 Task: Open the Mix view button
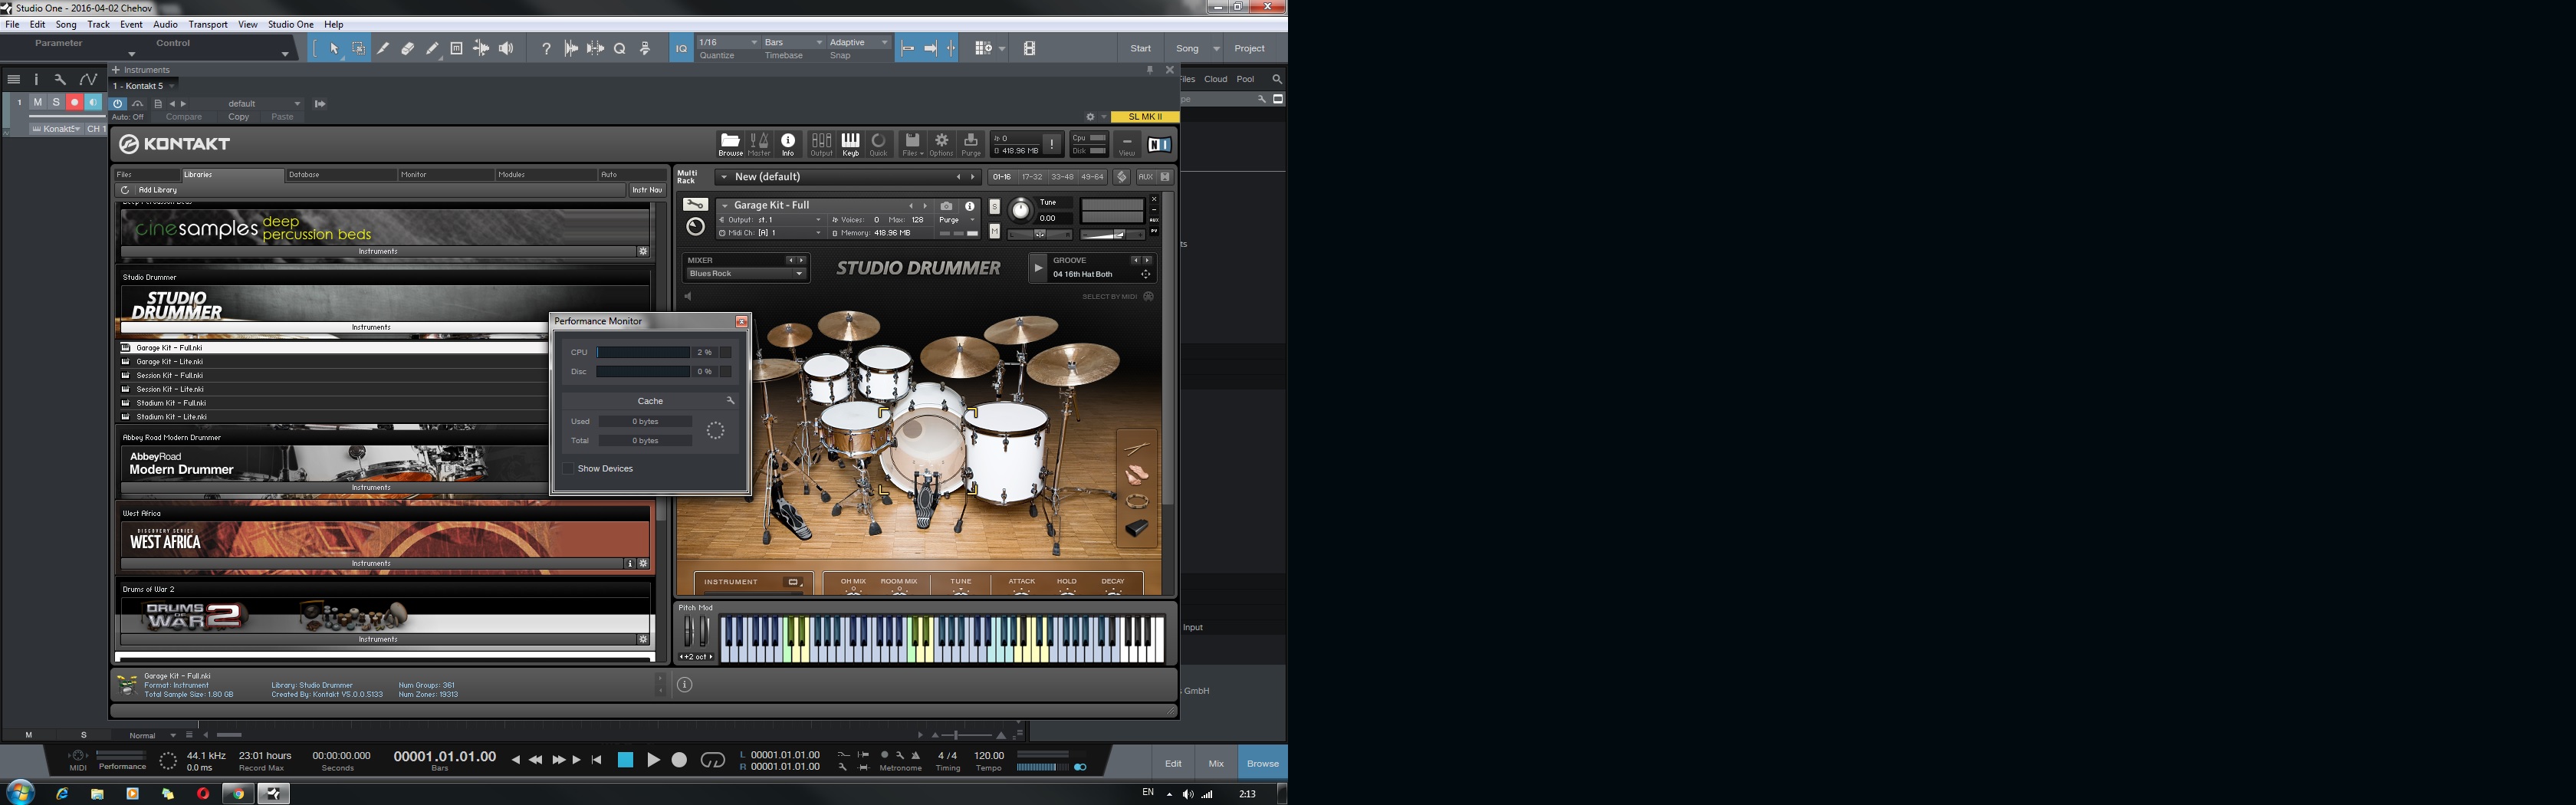point(1215,763)
